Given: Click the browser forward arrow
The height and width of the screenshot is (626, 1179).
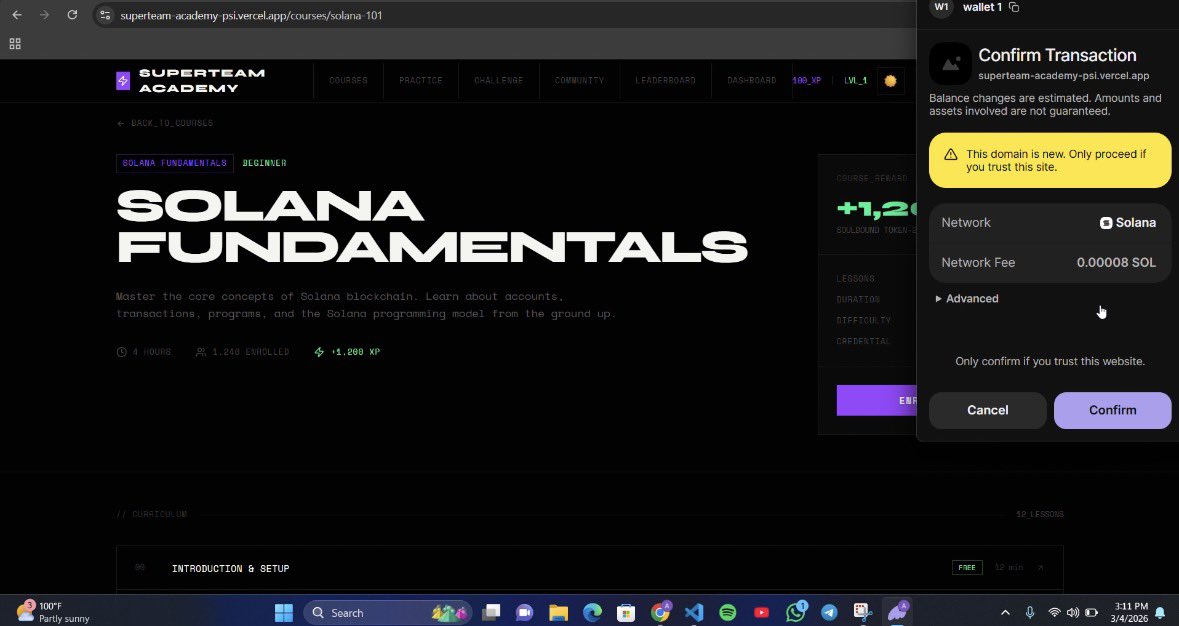Looking at the screenshot, I should click(x=44, y=15).
